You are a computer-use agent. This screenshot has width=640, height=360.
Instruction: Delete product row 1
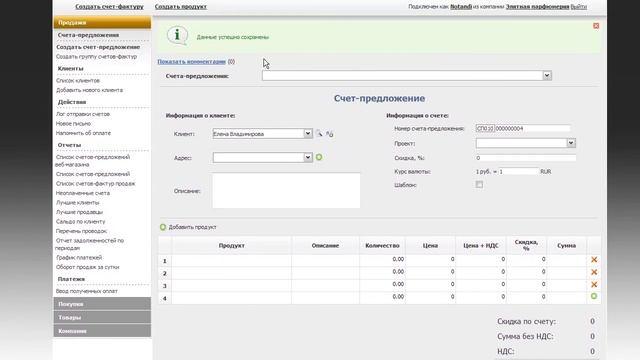click(594, 260)
